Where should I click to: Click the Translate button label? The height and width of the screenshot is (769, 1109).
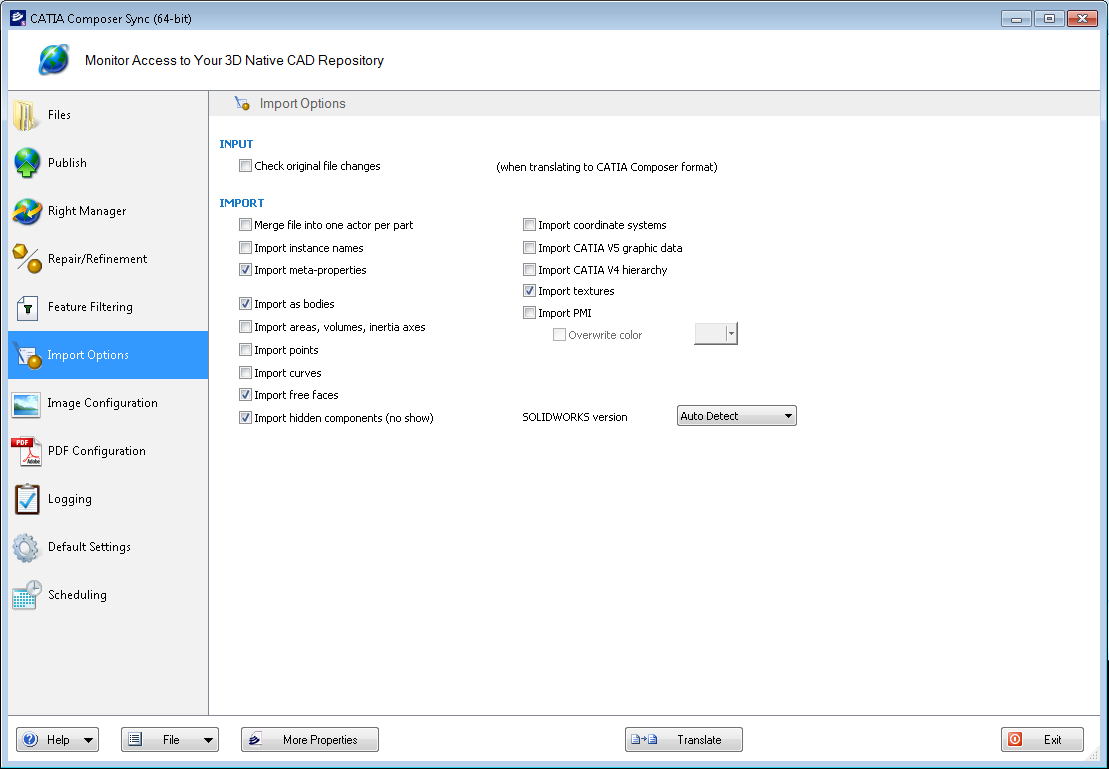coord(699,740)
